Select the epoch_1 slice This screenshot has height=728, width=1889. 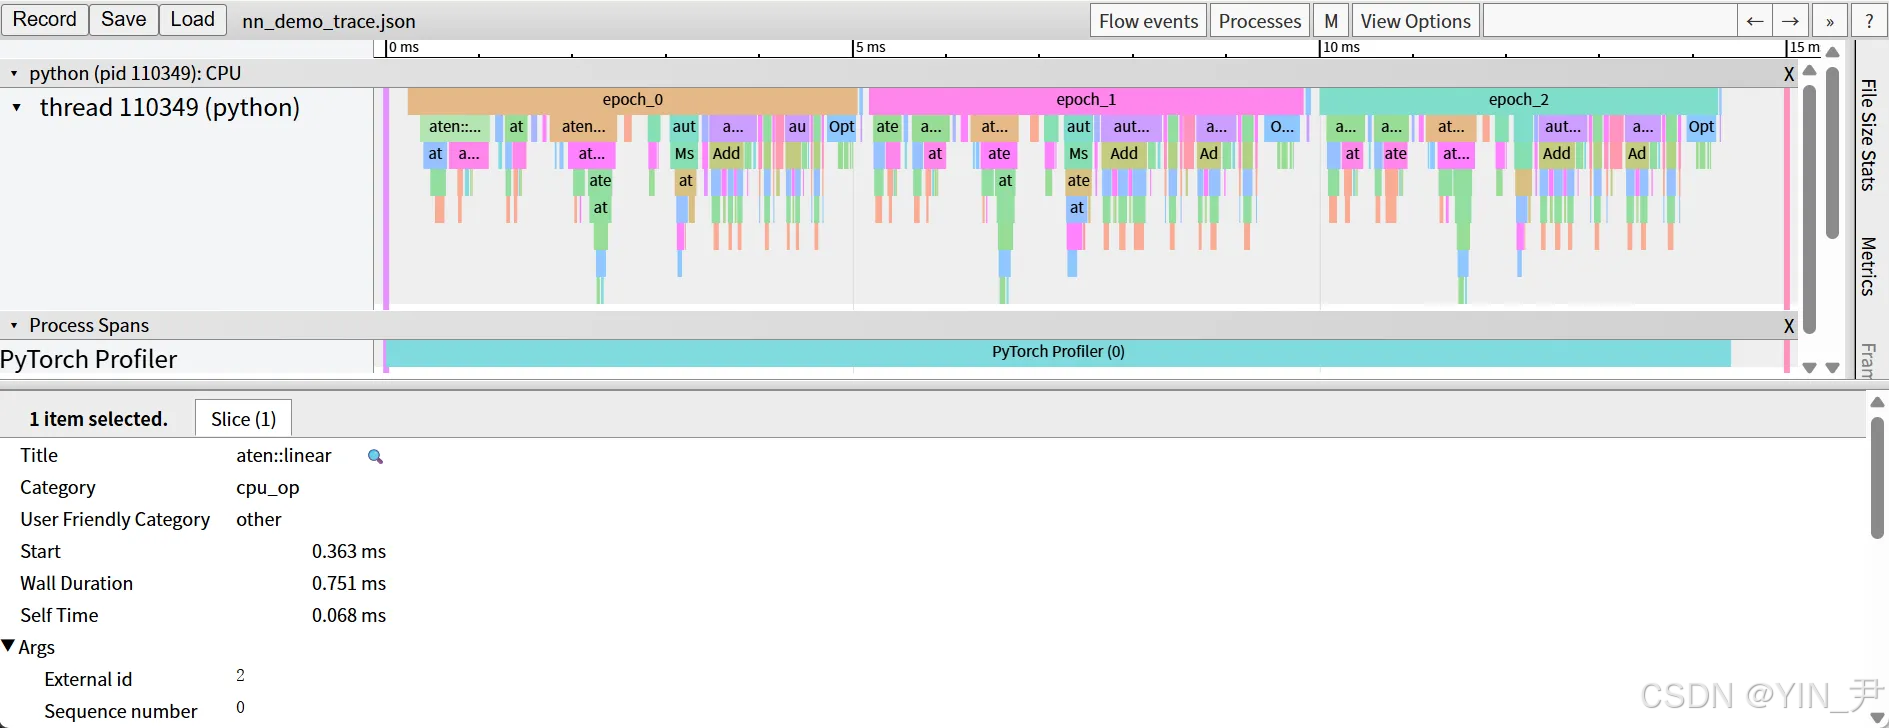point(1086,100)
